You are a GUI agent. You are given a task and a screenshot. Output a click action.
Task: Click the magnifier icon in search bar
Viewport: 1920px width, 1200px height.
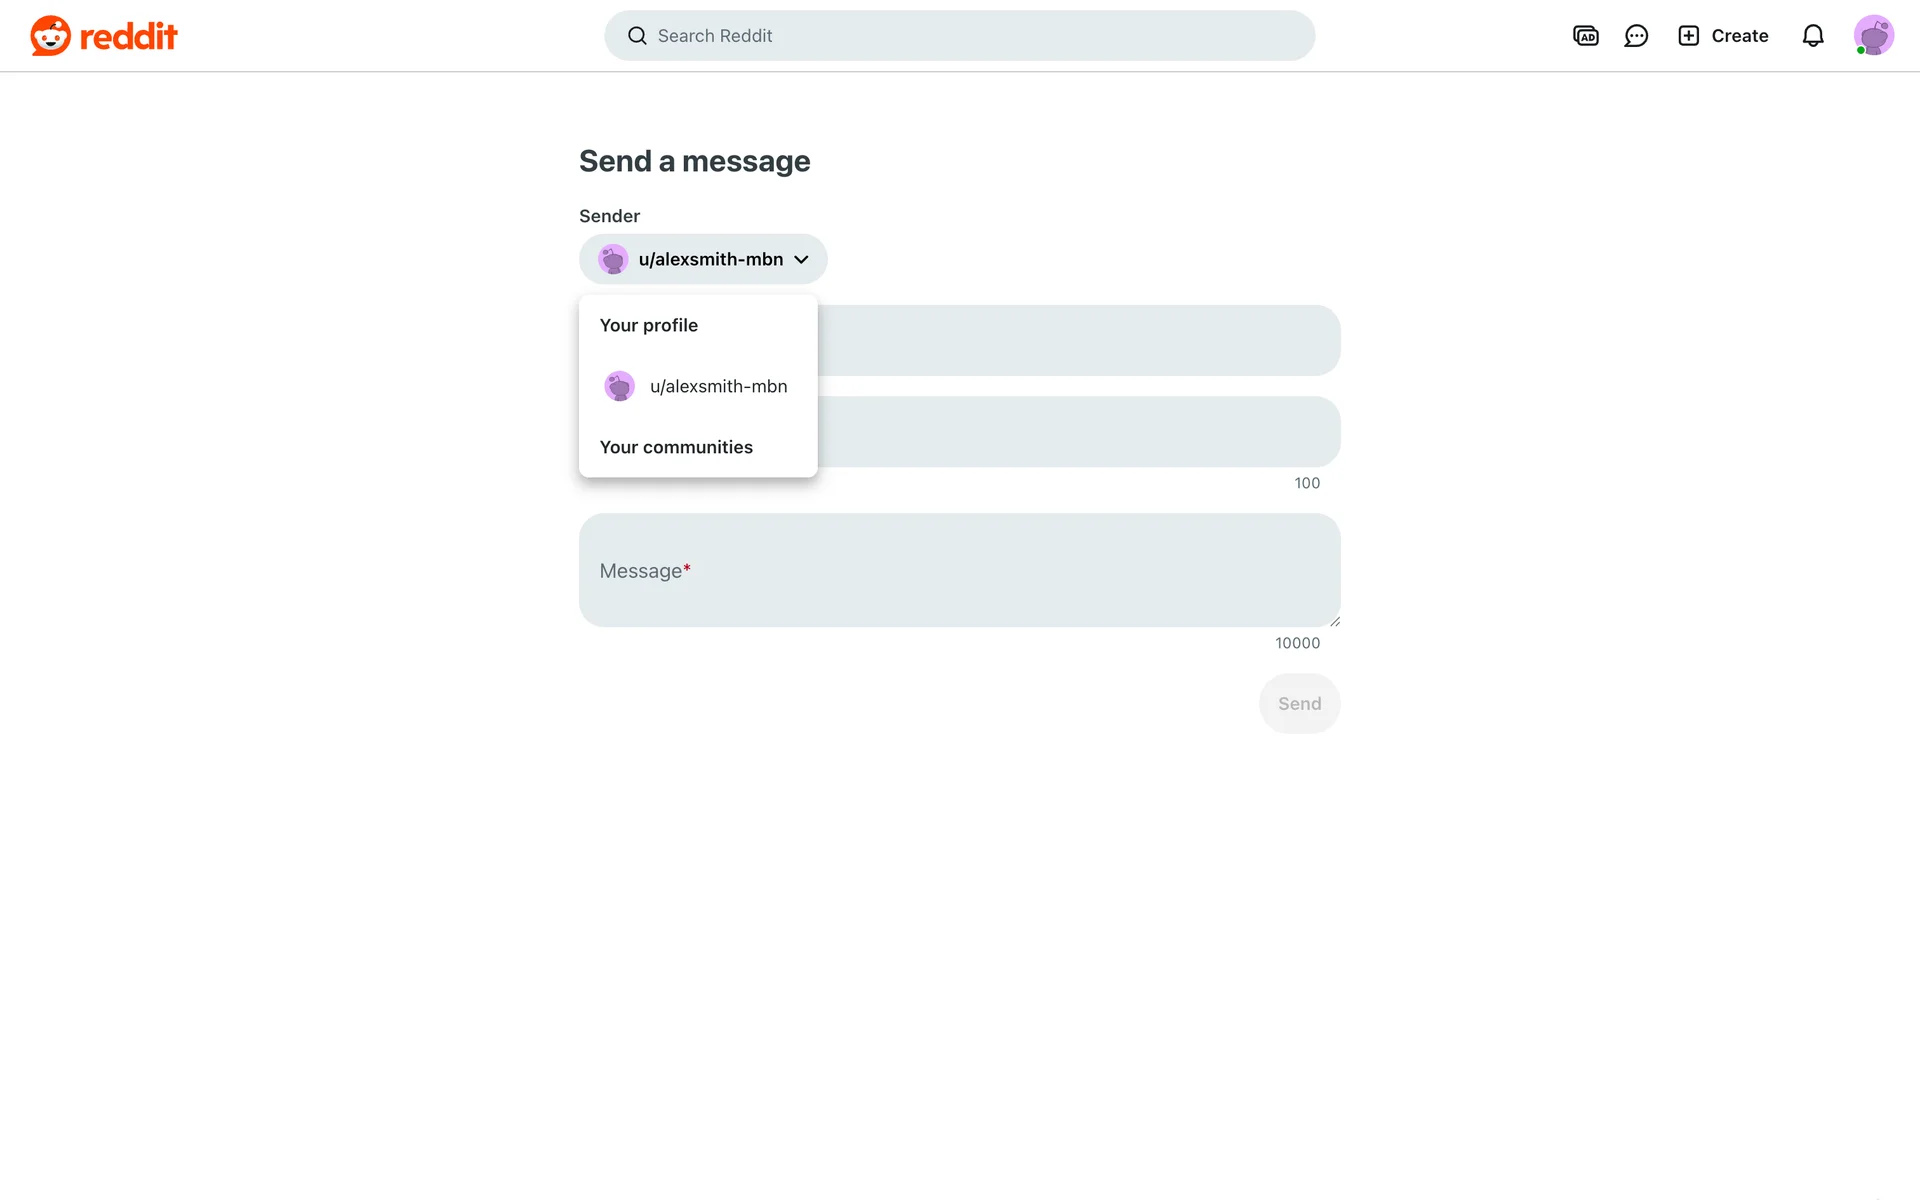pos(637,36)
